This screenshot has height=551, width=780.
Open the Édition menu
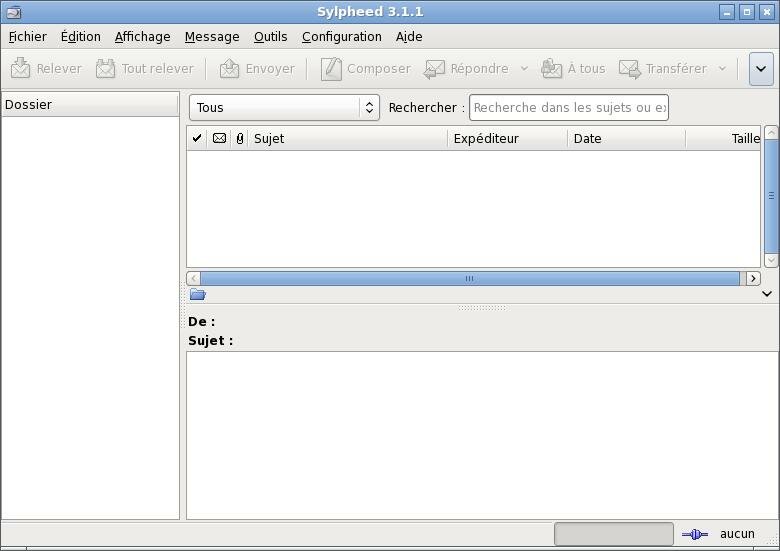click(x=81, y=37)
